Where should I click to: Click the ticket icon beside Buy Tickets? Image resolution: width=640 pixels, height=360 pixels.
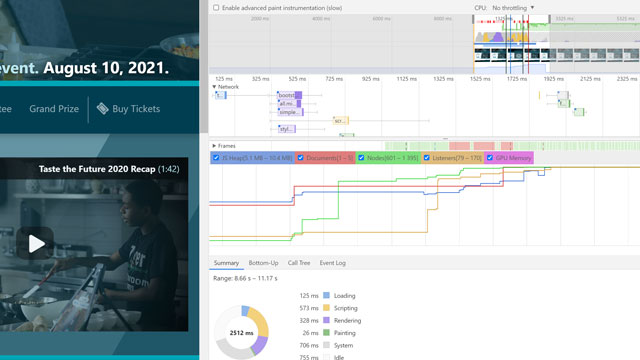(x=102, y=109)
